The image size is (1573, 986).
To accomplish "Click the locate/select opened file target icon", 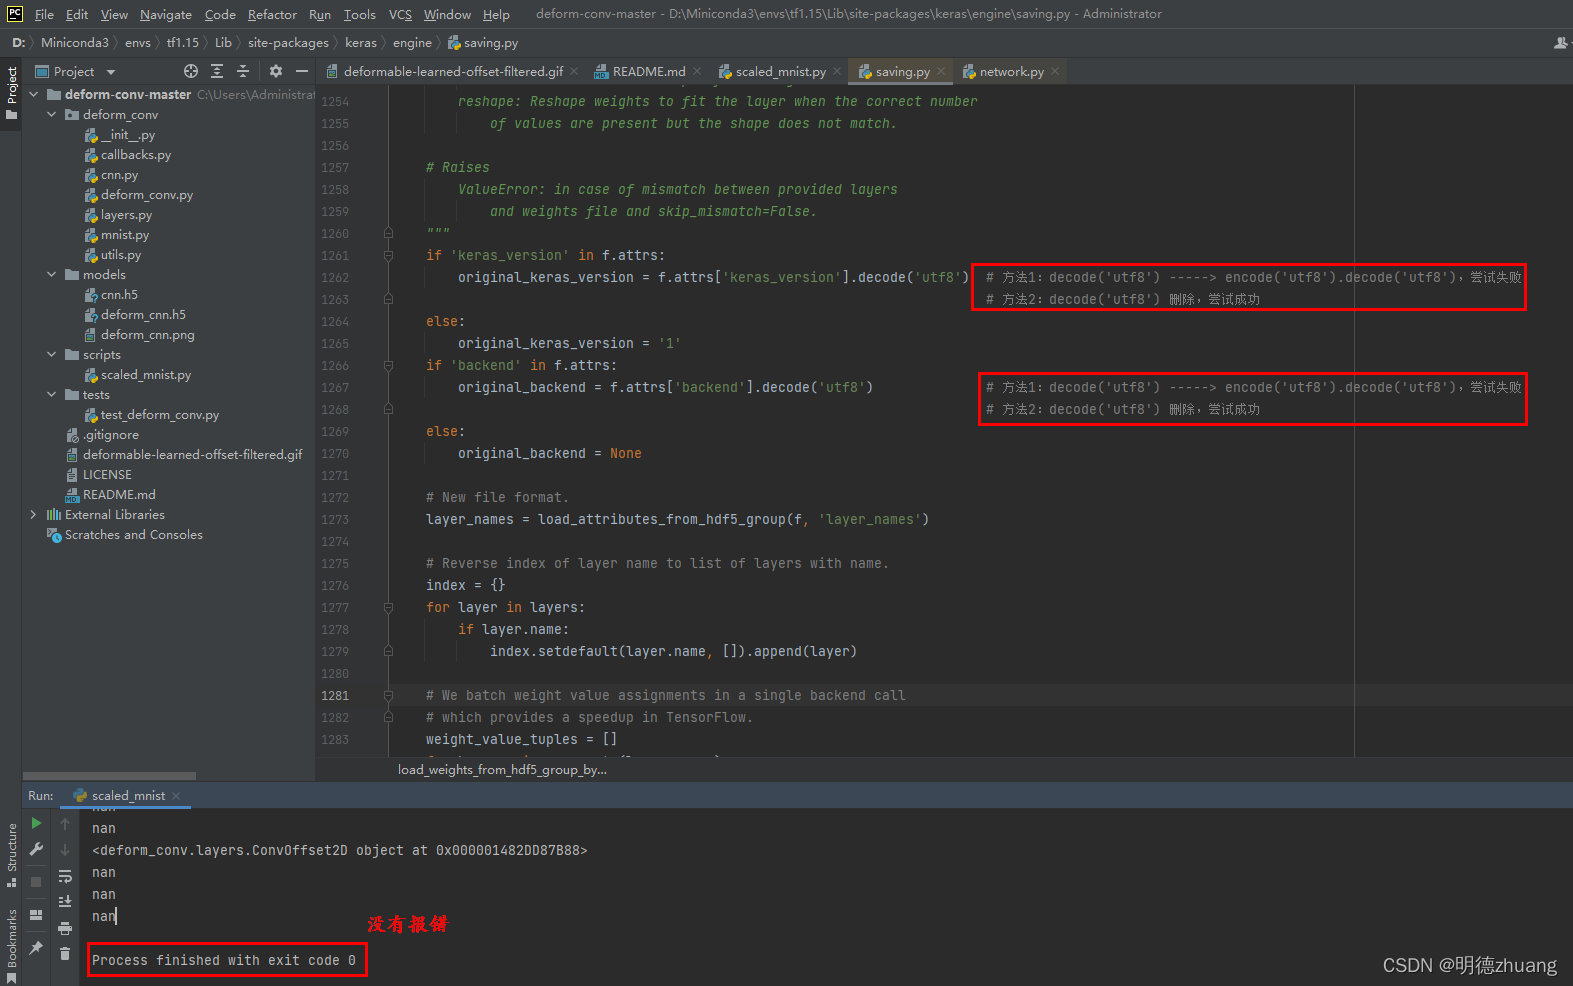I will pyautogui.click(x=191, y=71).
